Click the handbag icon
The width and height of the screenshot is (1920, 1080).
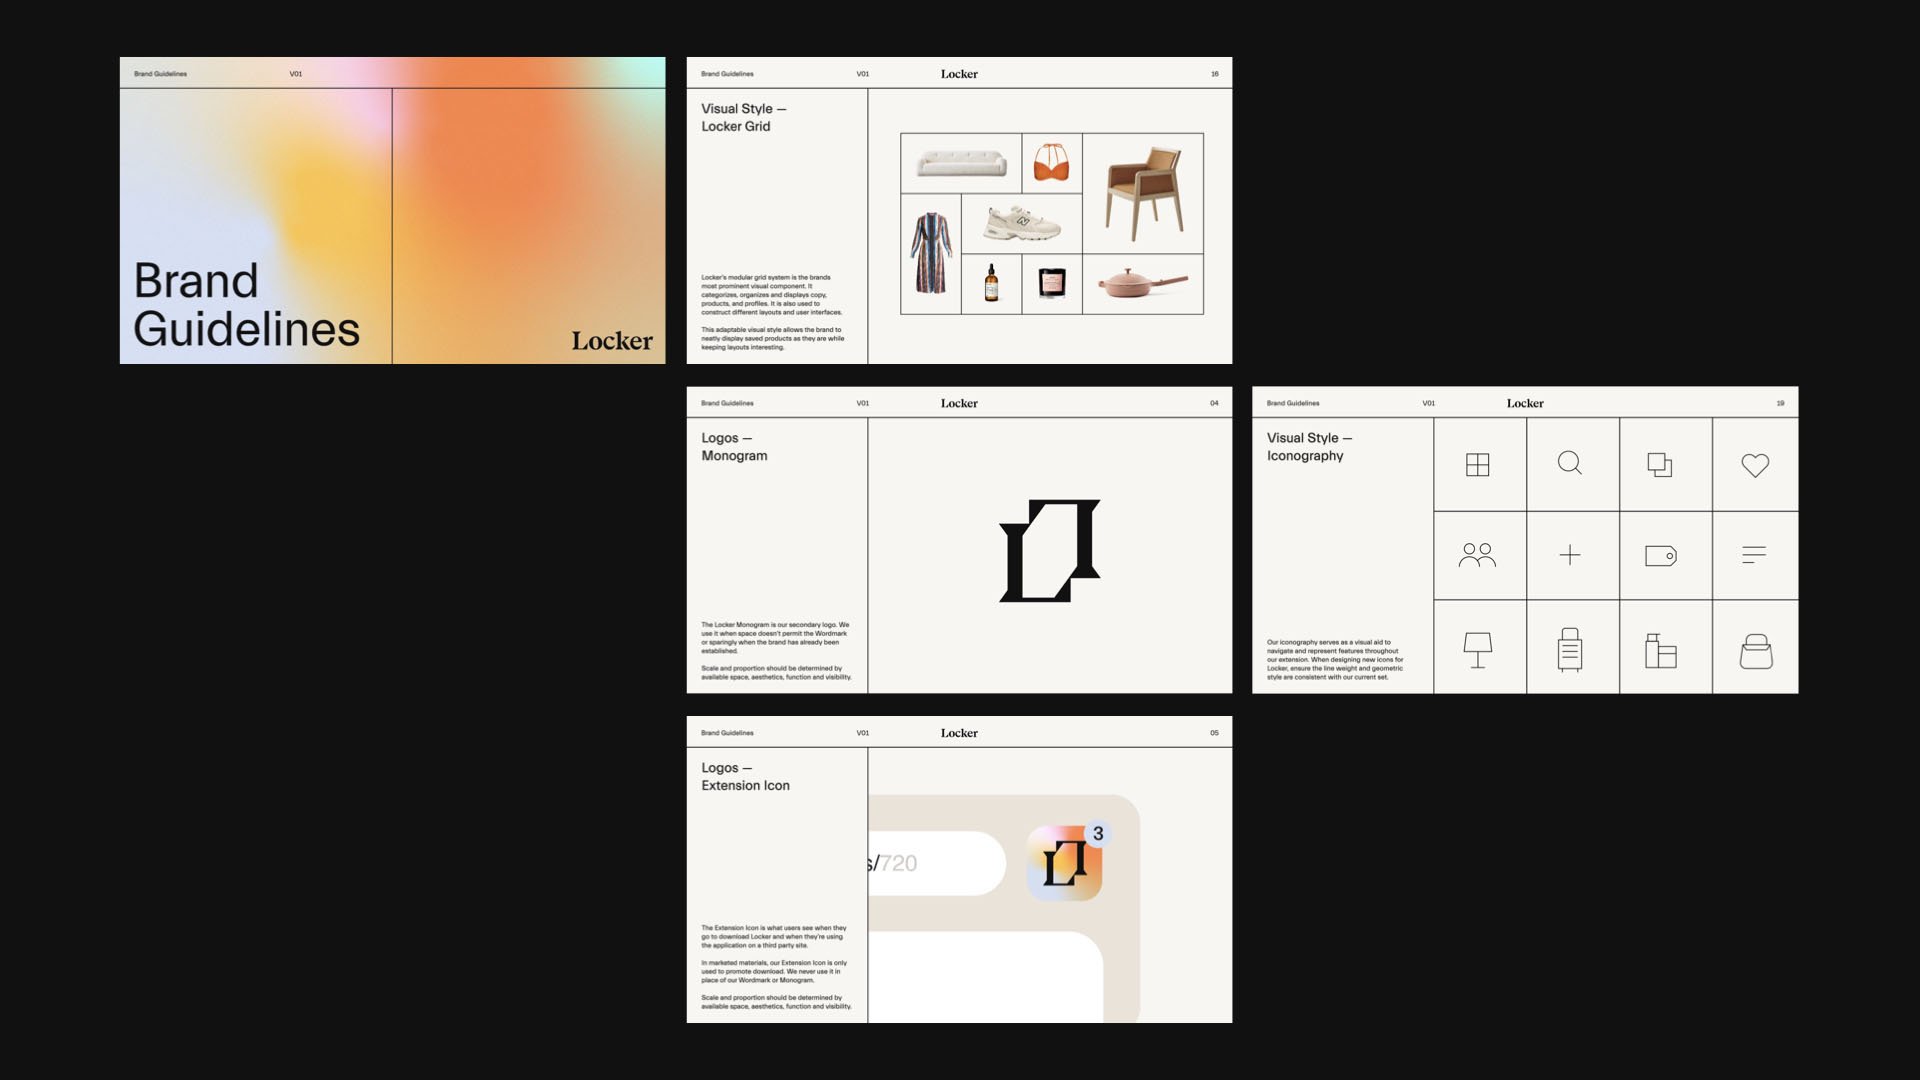tap(1756, 651)
